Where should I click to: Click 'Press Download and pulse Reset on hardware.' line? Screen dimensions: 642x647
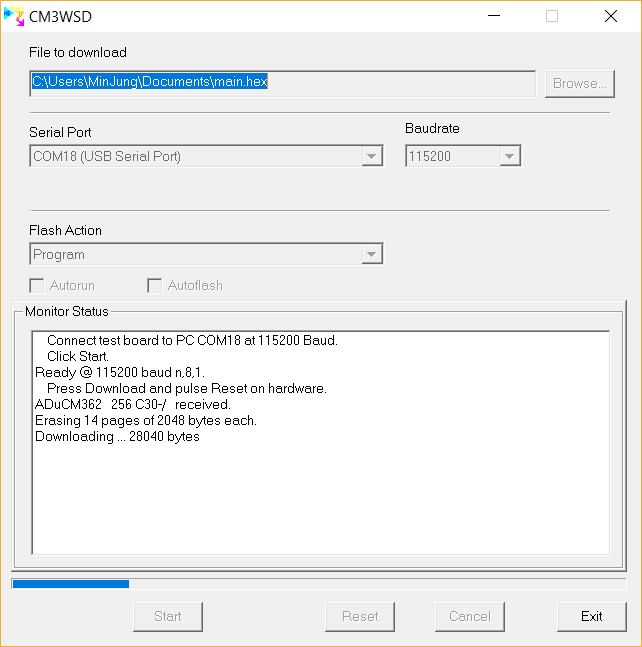pyautogui.click(x=187, y=388)
